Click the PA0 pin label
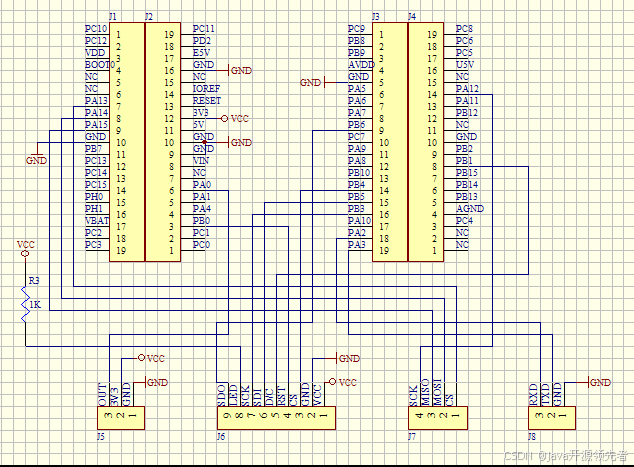Screen dimensions: 634x467 click(202, 184)
